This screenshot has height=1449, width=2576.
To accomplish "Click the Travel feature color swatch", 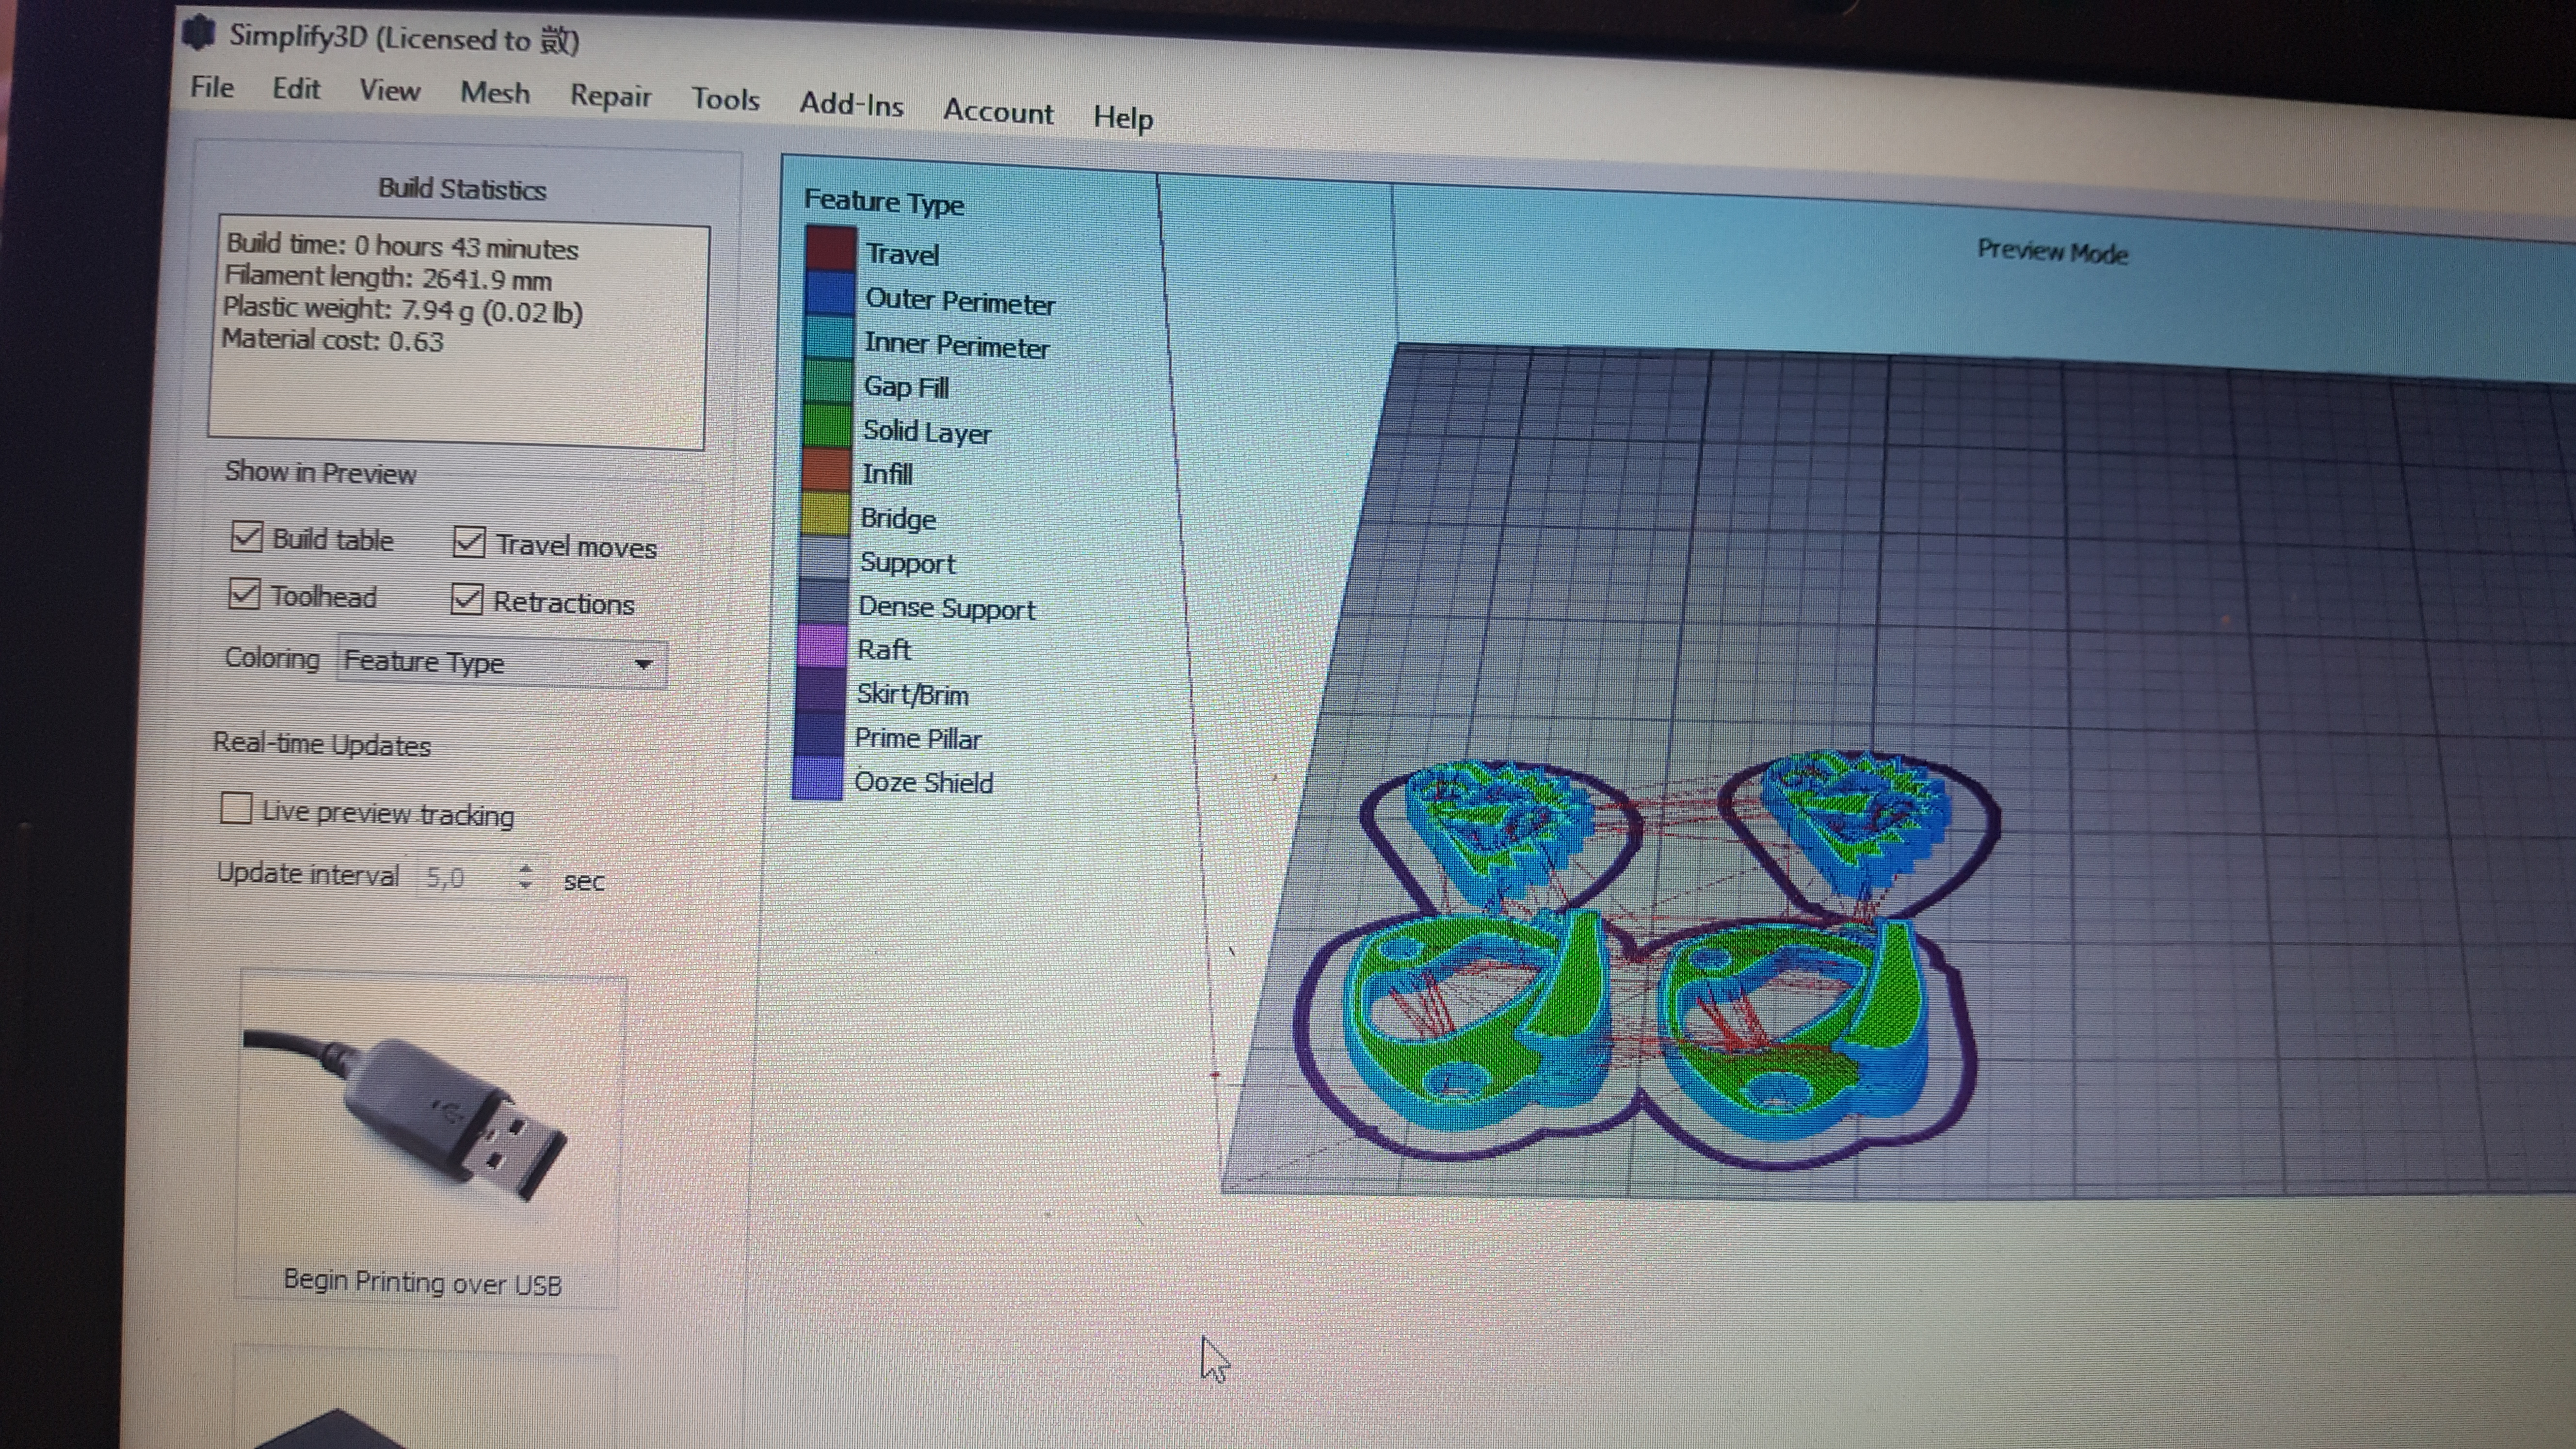I will click(x=831, y=249).
